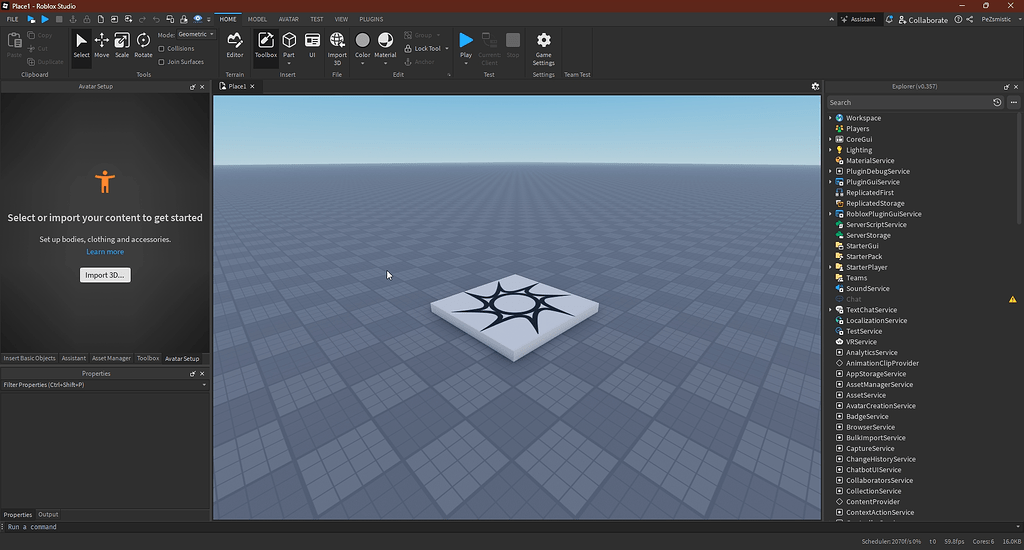The image size is (1024, 550).
Task: Enable the Join Surfaces checkbox
Action: tap(162, 62)
